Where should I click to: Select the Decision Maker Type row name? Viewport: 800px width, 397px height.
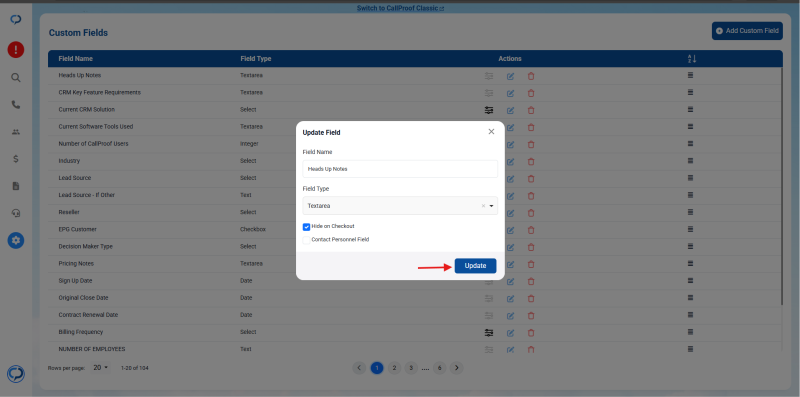coord(86,246)
